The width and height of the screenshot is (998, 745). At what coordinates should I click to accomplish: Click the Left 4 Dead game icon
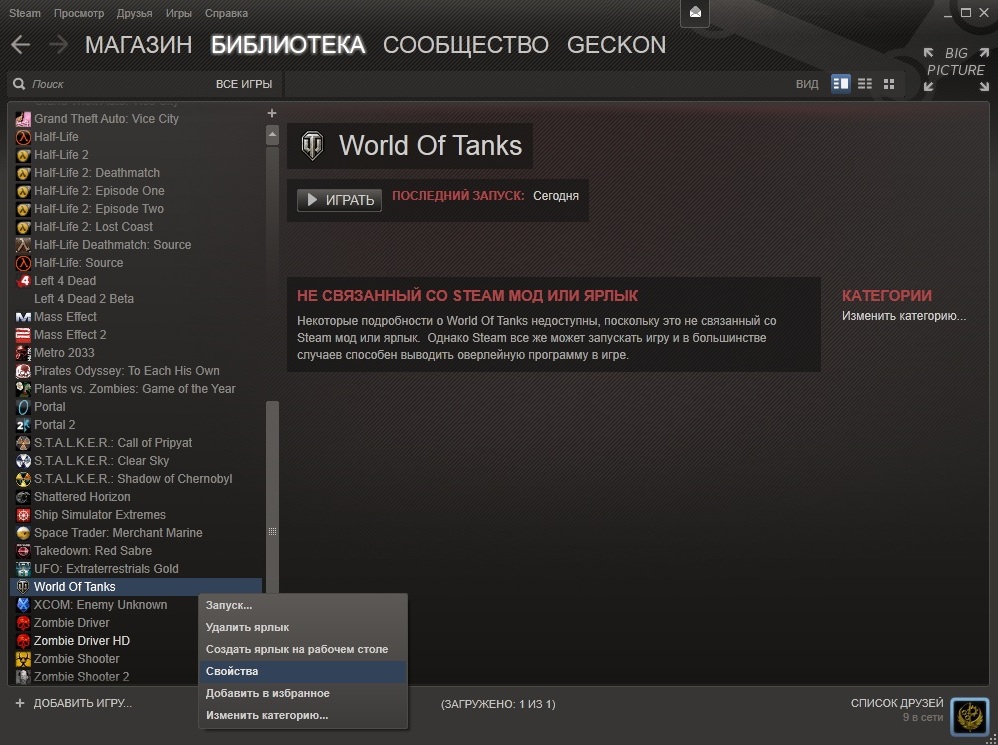23,281
